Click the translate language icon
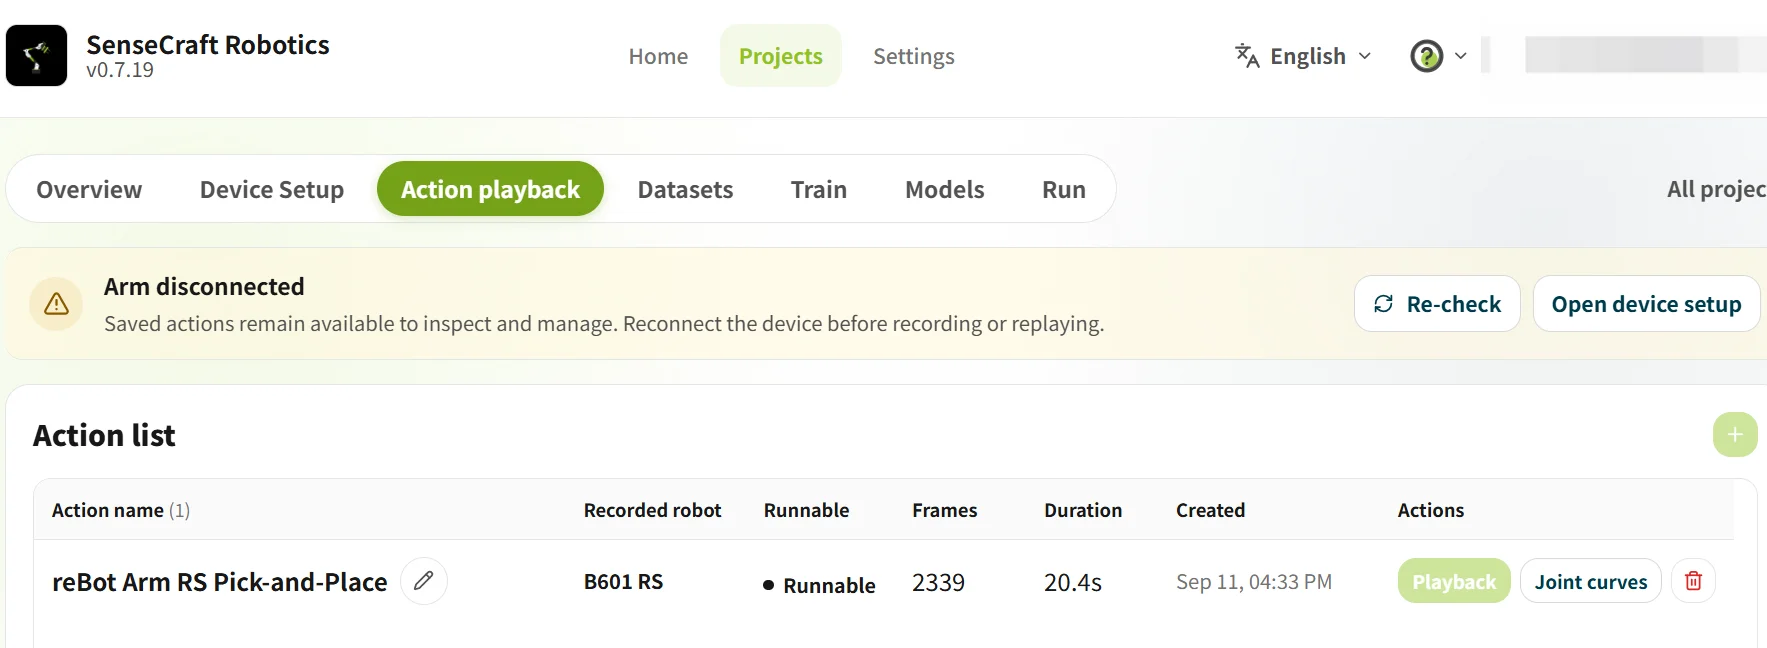This screenshot has height=648, width=1767. click(1247, 56)
